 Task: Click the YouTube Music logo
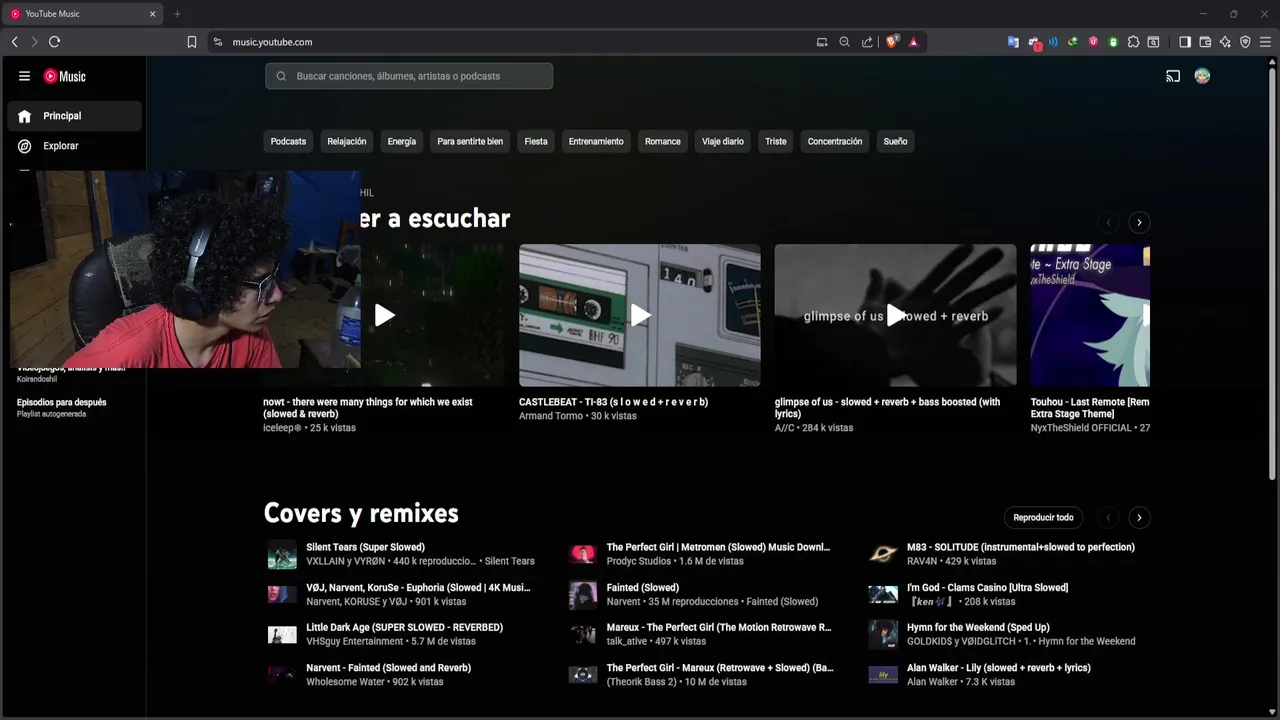(x=65, y=76)
